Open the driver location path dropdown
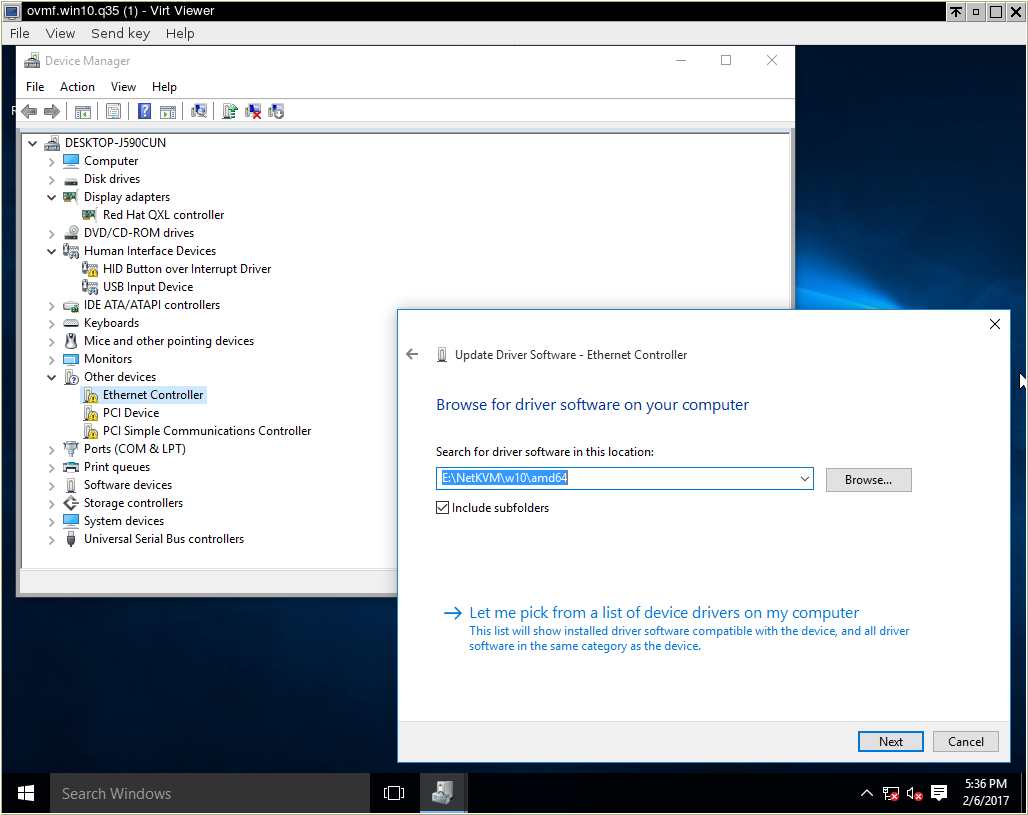 (805, 478)
